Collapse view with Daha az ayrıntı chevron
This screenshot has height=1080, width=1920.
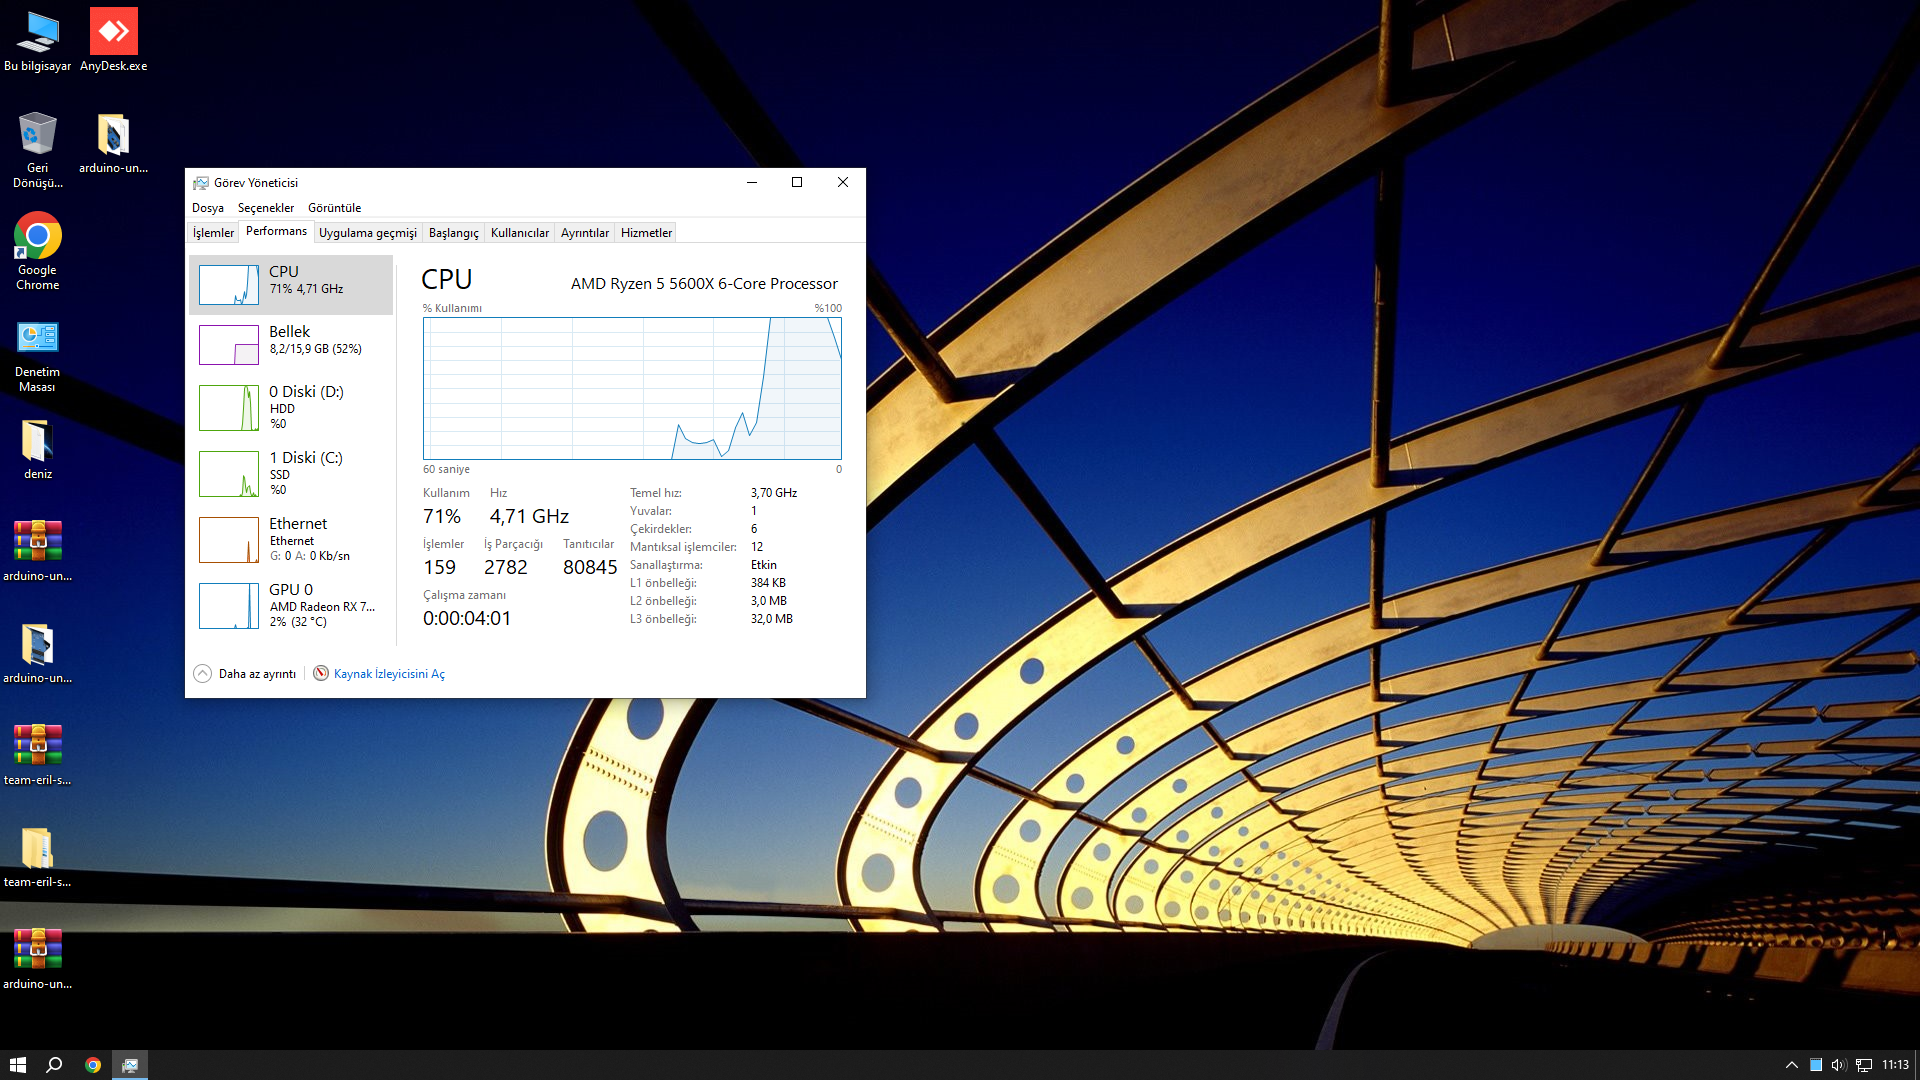202,673
